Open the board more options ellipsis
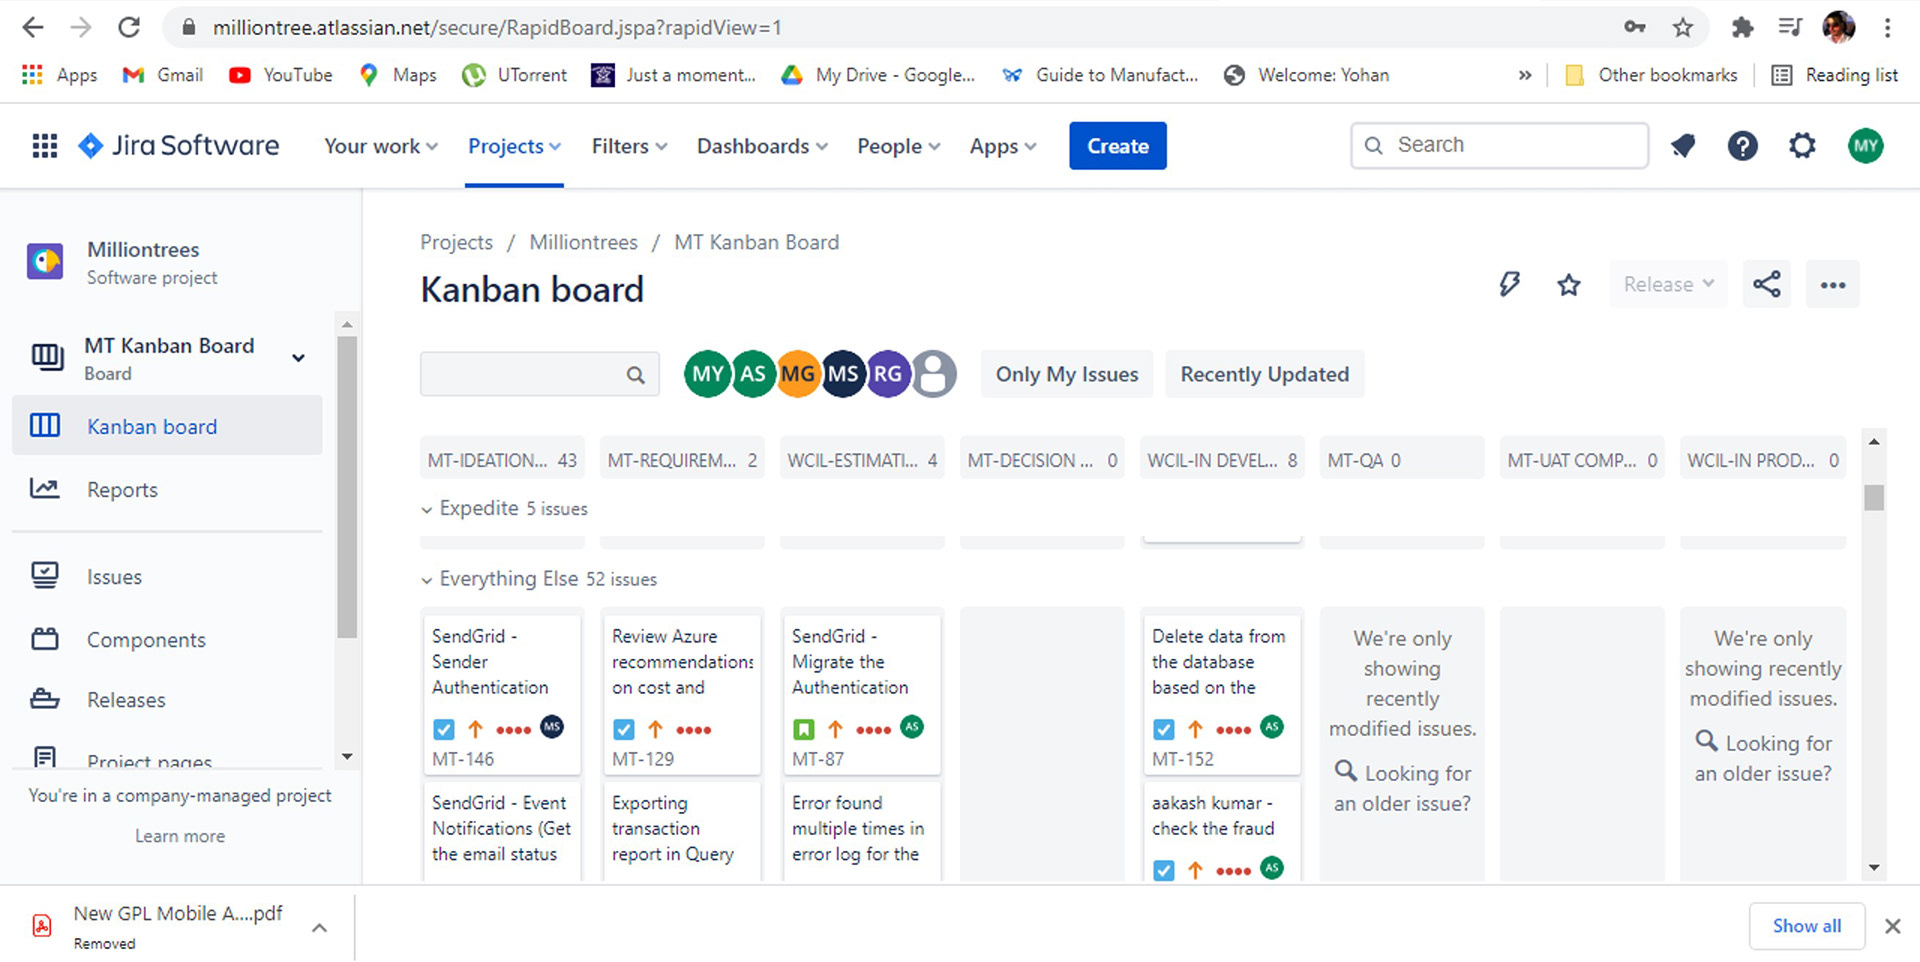 (x=1833, y=285)
